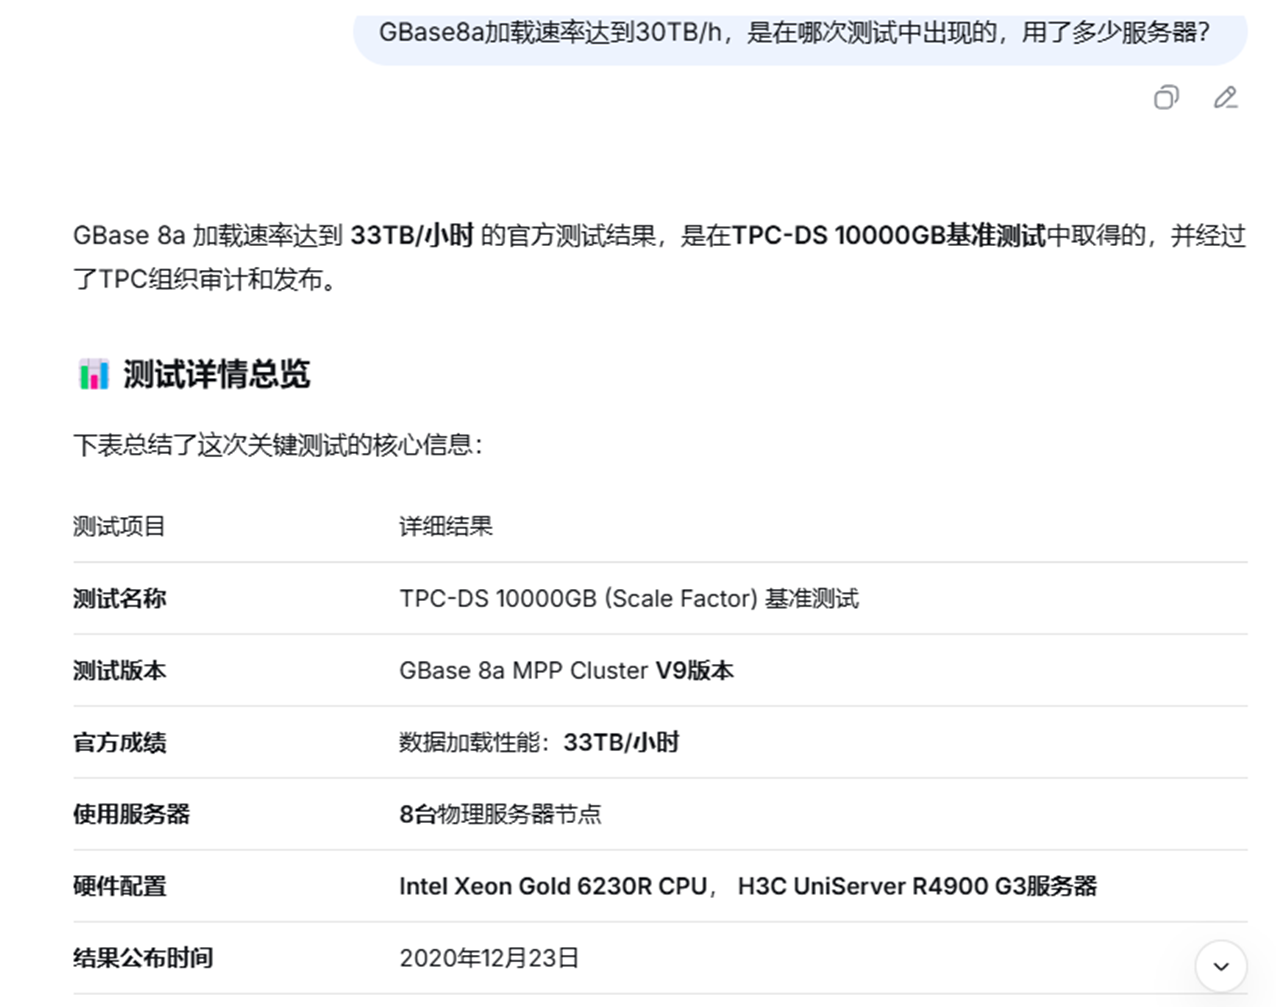Click the scroll-to-bottom chevron button
Screen dimensions: 1276x1007
pyautogui.click(x=1221, y=966)
